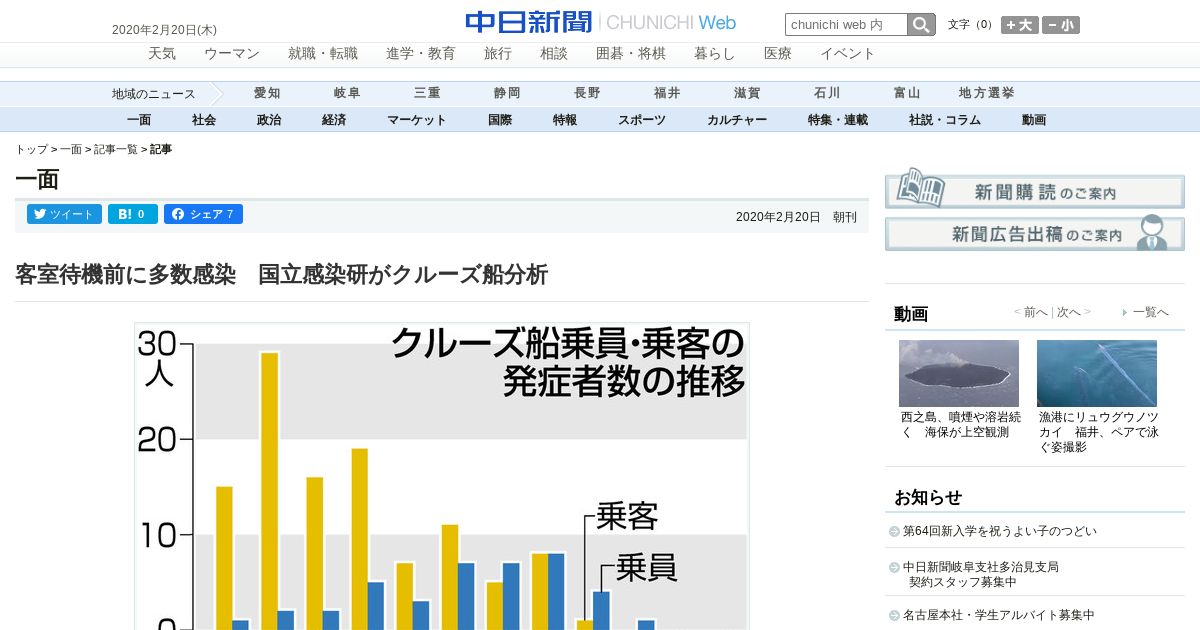This screenshot has height=630, width=1200.
Task: Go to the マーケット section tab
Action: coord(417,120)
